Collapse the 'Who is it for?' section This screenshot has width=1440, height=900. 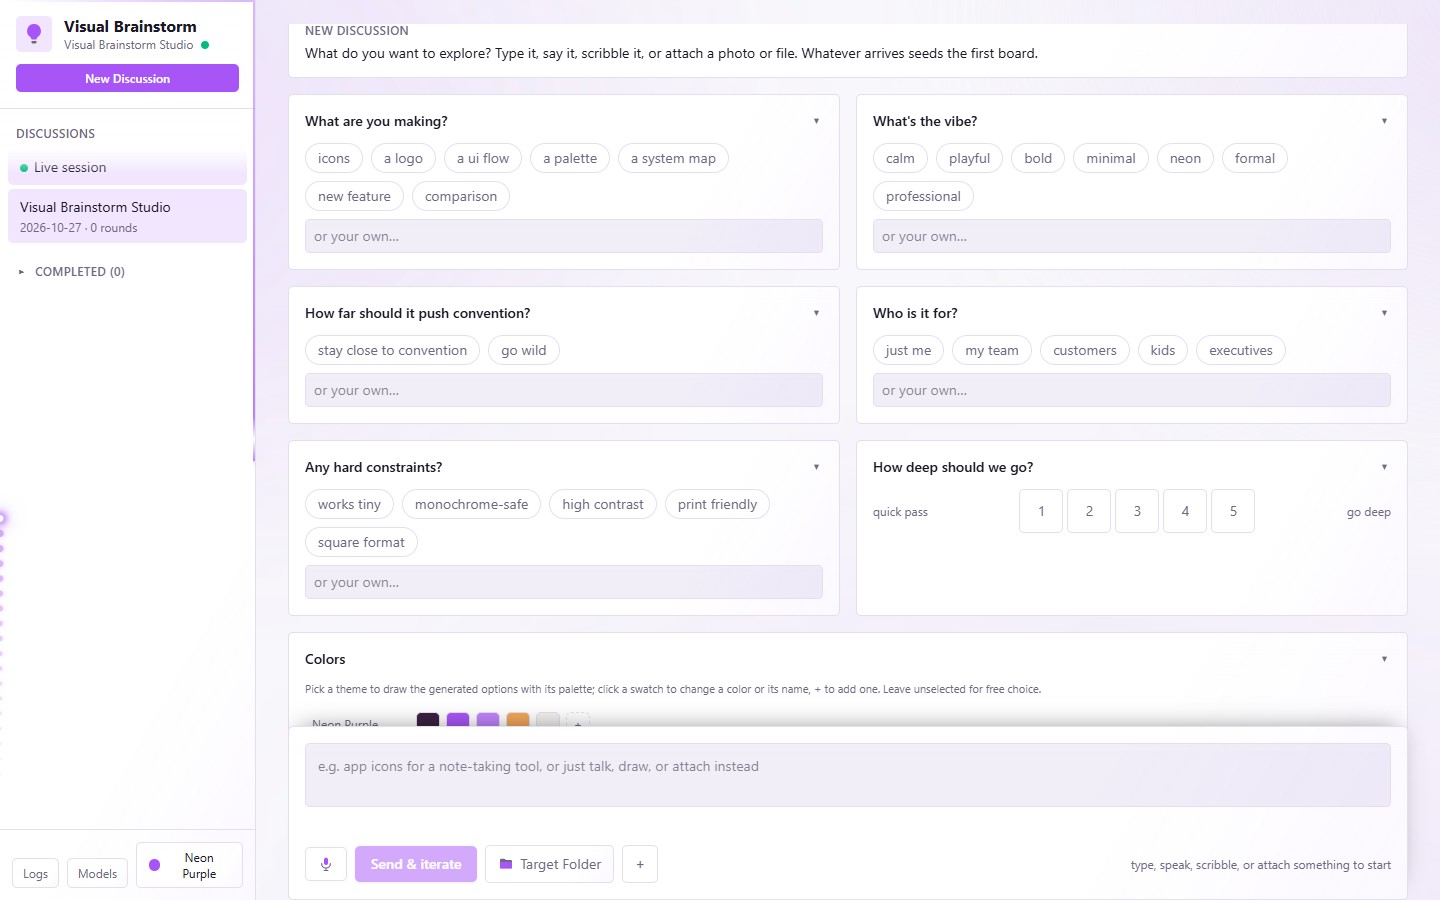(1384, 313)
